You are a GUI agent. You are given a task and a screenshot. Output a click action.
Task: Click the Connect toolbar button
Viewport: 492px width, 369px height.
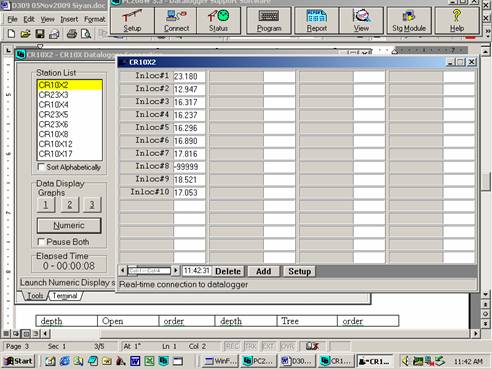tap(176, 21)
